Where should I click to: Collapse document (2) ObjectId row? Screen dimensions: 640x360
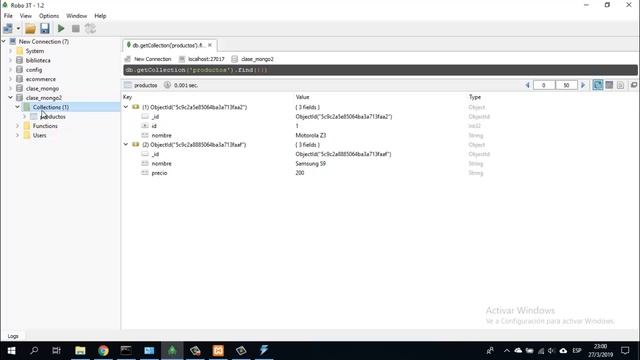point(126,144)
